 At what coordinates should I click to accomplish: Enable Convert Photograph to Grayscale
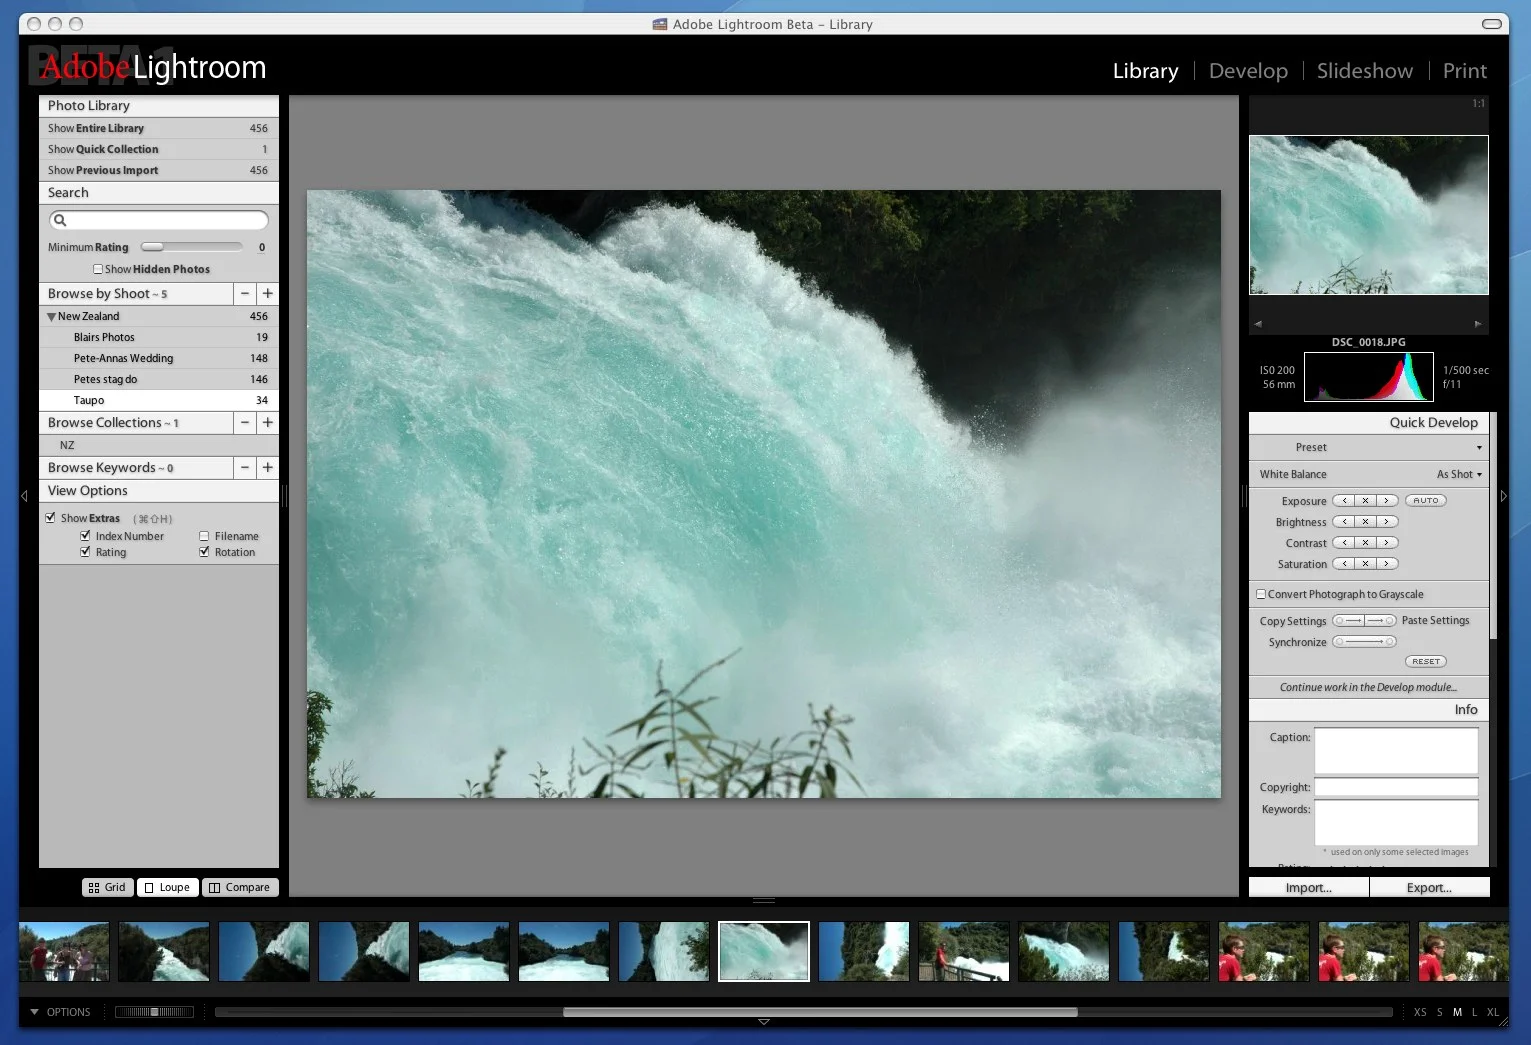click(1261, 594)
